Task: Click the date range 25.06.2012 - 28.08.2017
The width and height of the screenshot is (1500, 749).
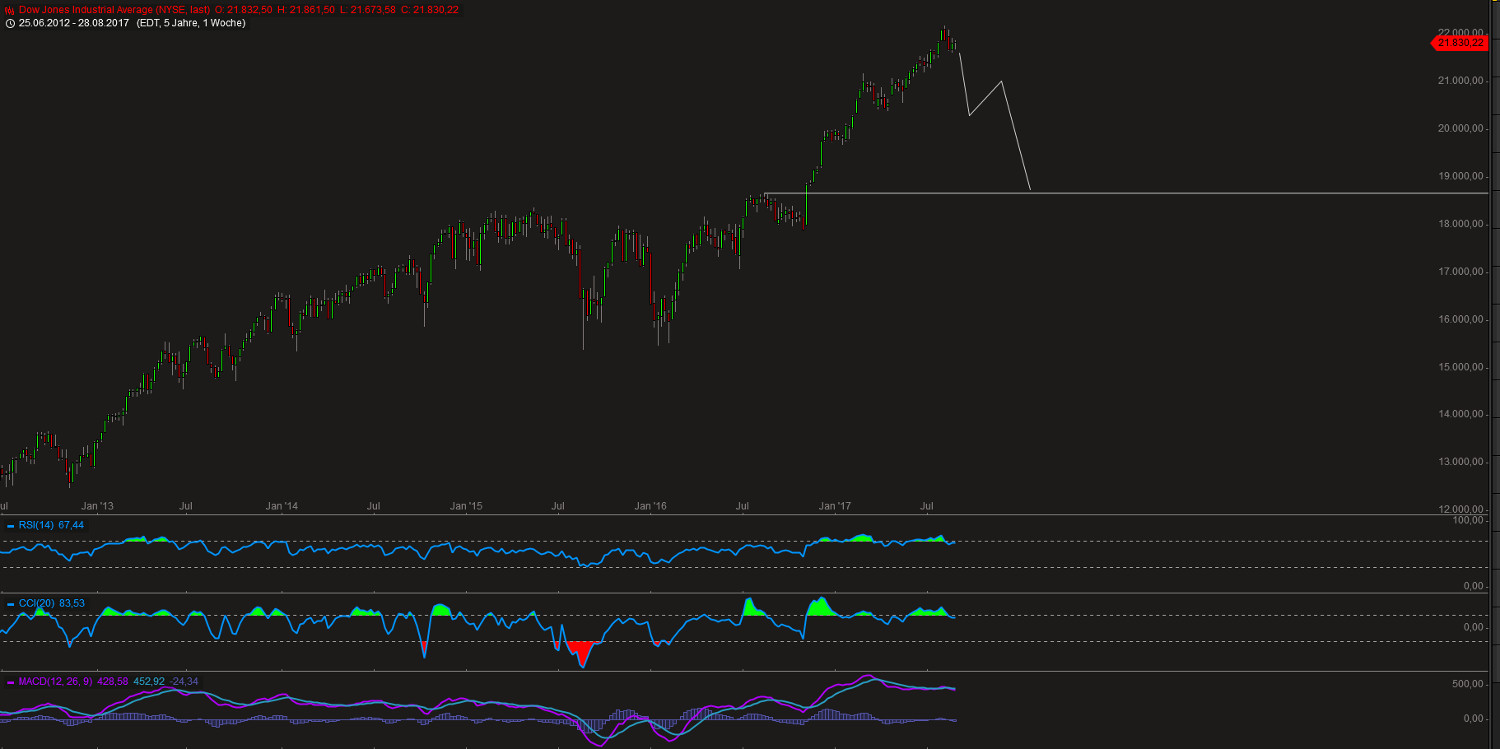Action: [x=74, y=23]
